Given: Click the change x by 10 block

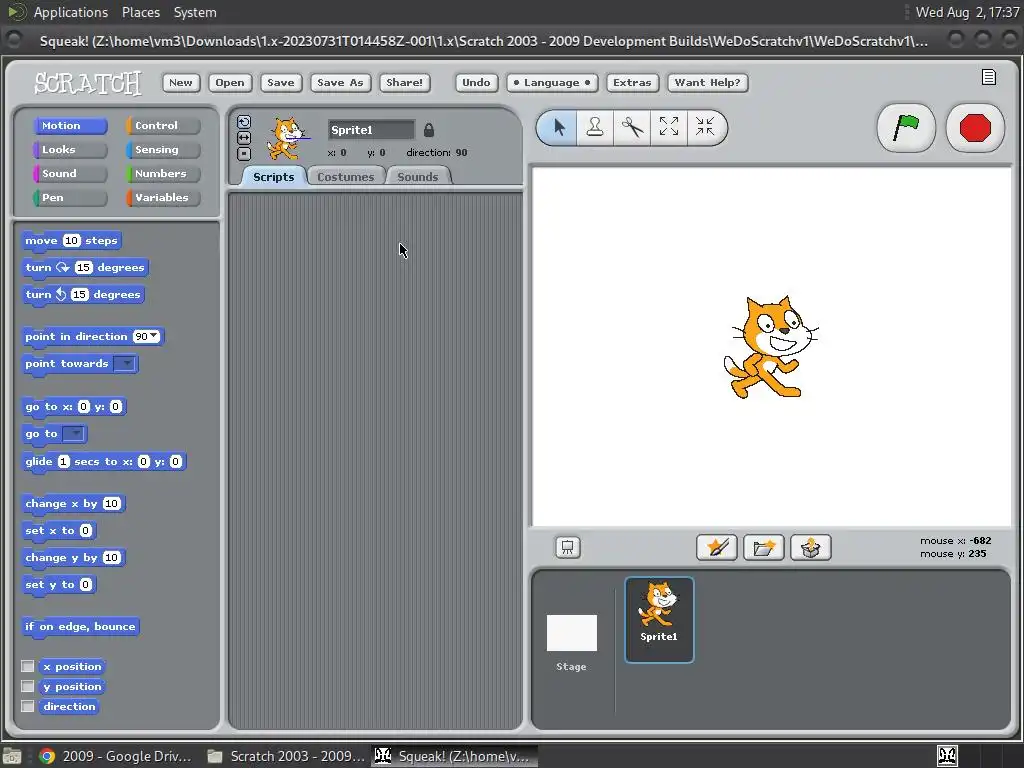Looking at the screenshot, I should tap(73, 504).
